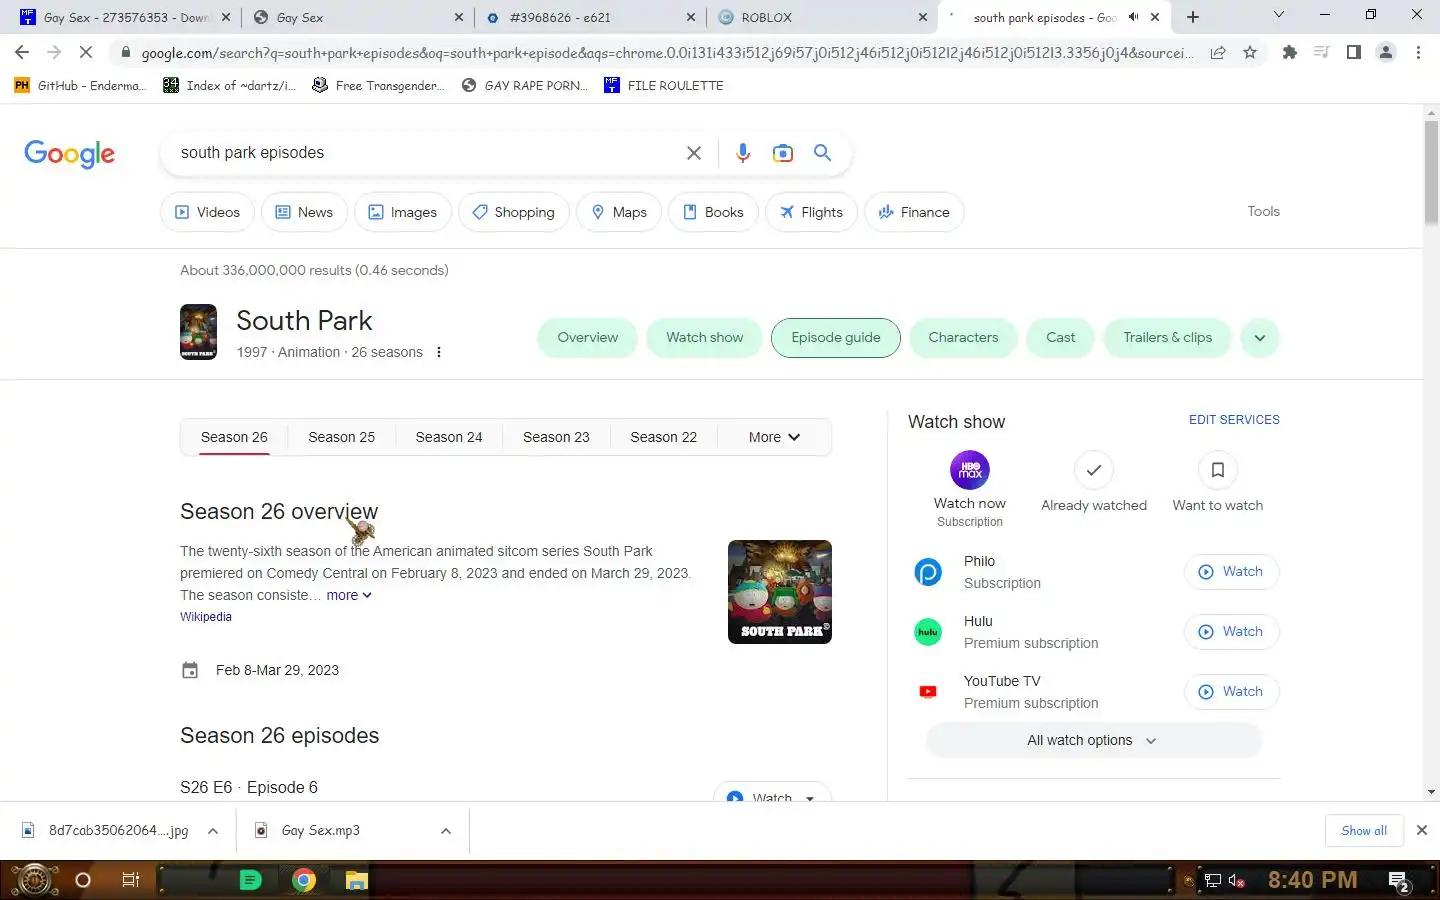Show the Chrome side panel
This screenshot has width=1440, height=900.
pyautogui.click(x=1354, y=52)
